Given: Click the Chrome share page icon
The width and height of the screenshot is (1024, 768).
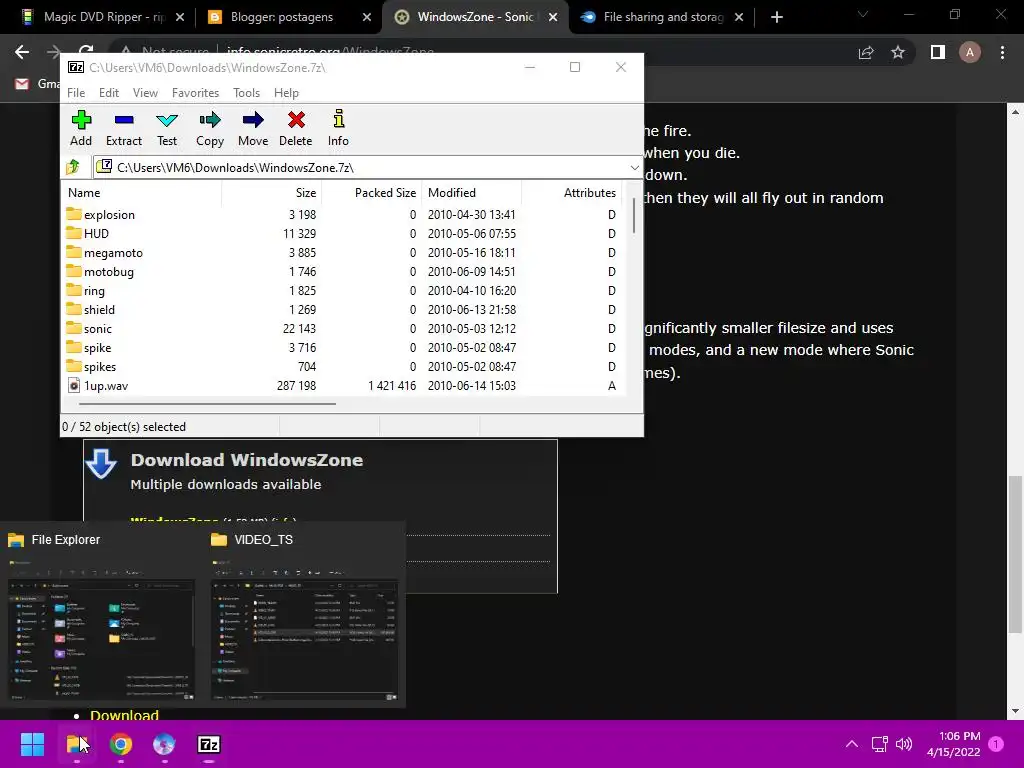Looking at the screenshot, I should [x=866, y=52].
